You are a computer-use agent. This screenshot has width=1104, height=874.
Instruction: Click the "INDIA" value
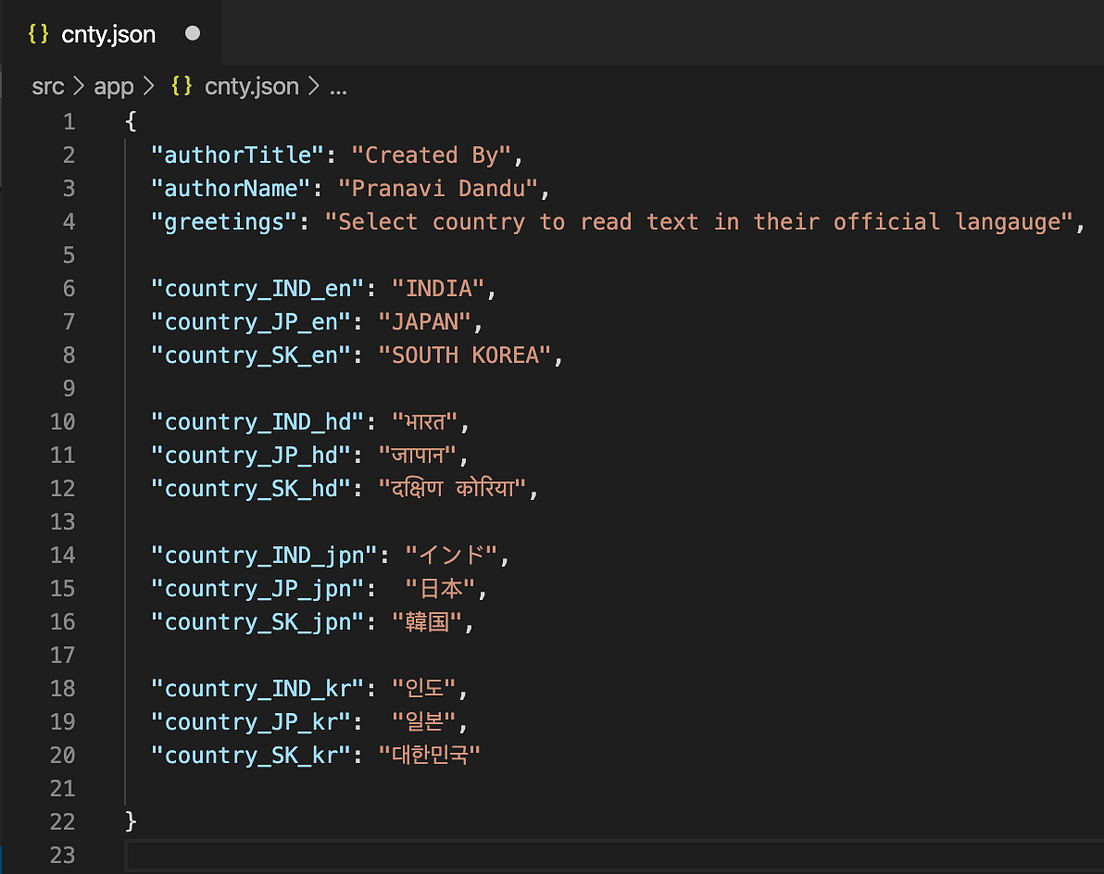tap(438, 289)
